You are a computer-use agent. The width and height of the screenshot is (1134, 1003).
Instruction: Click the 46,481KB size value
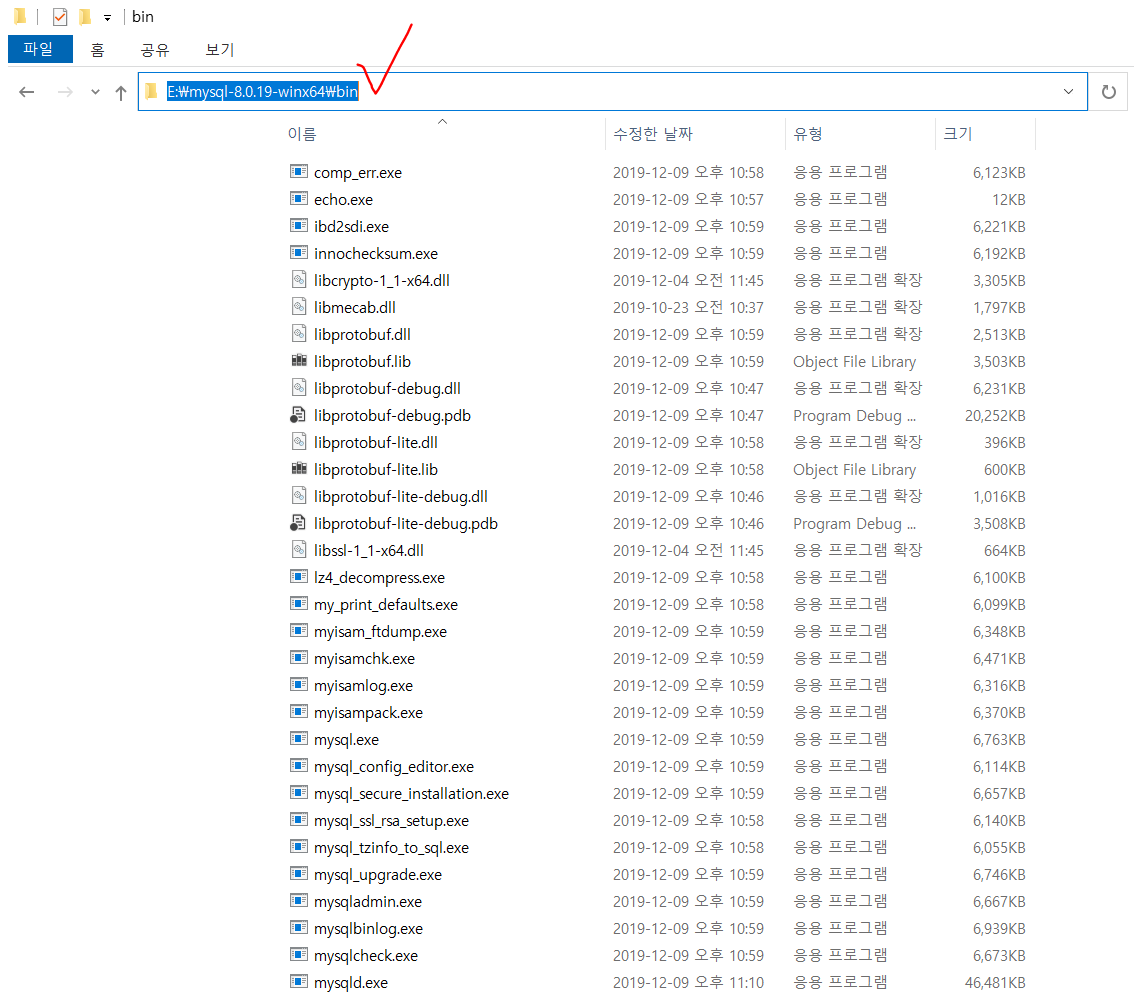(x=995, y=982)
